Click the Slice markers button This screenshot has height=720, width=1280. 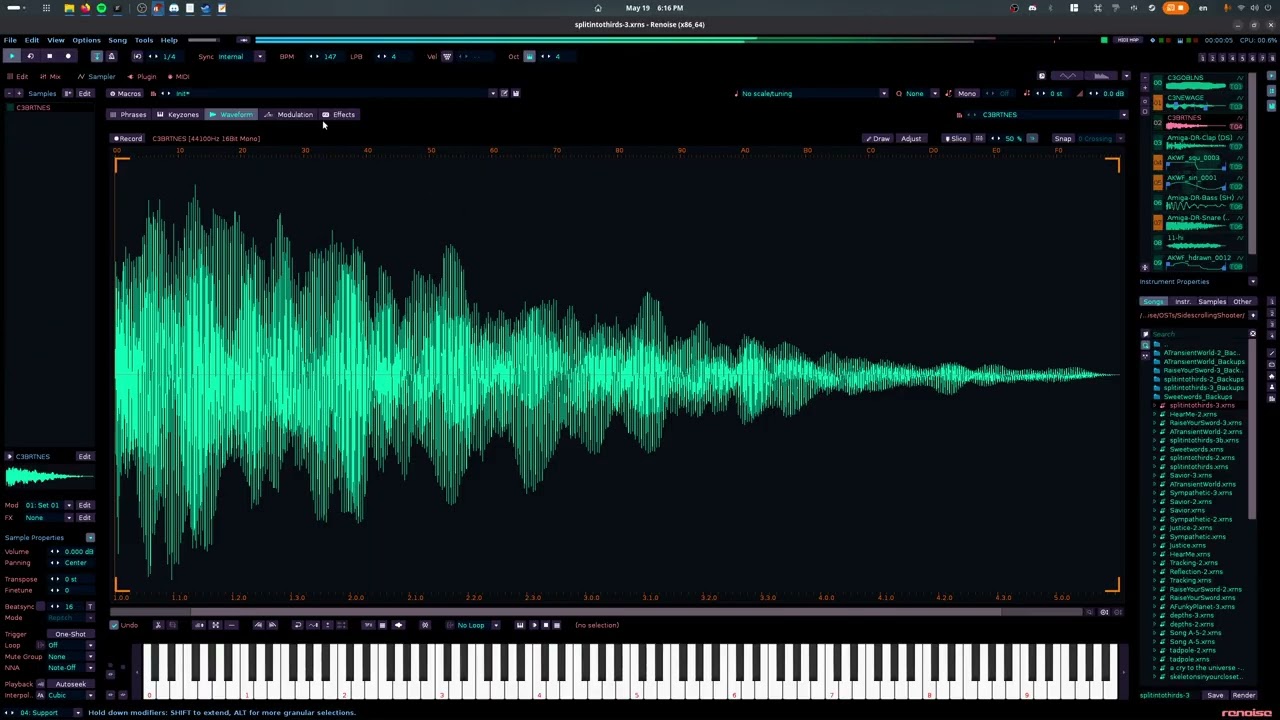(x=956, y=138)
